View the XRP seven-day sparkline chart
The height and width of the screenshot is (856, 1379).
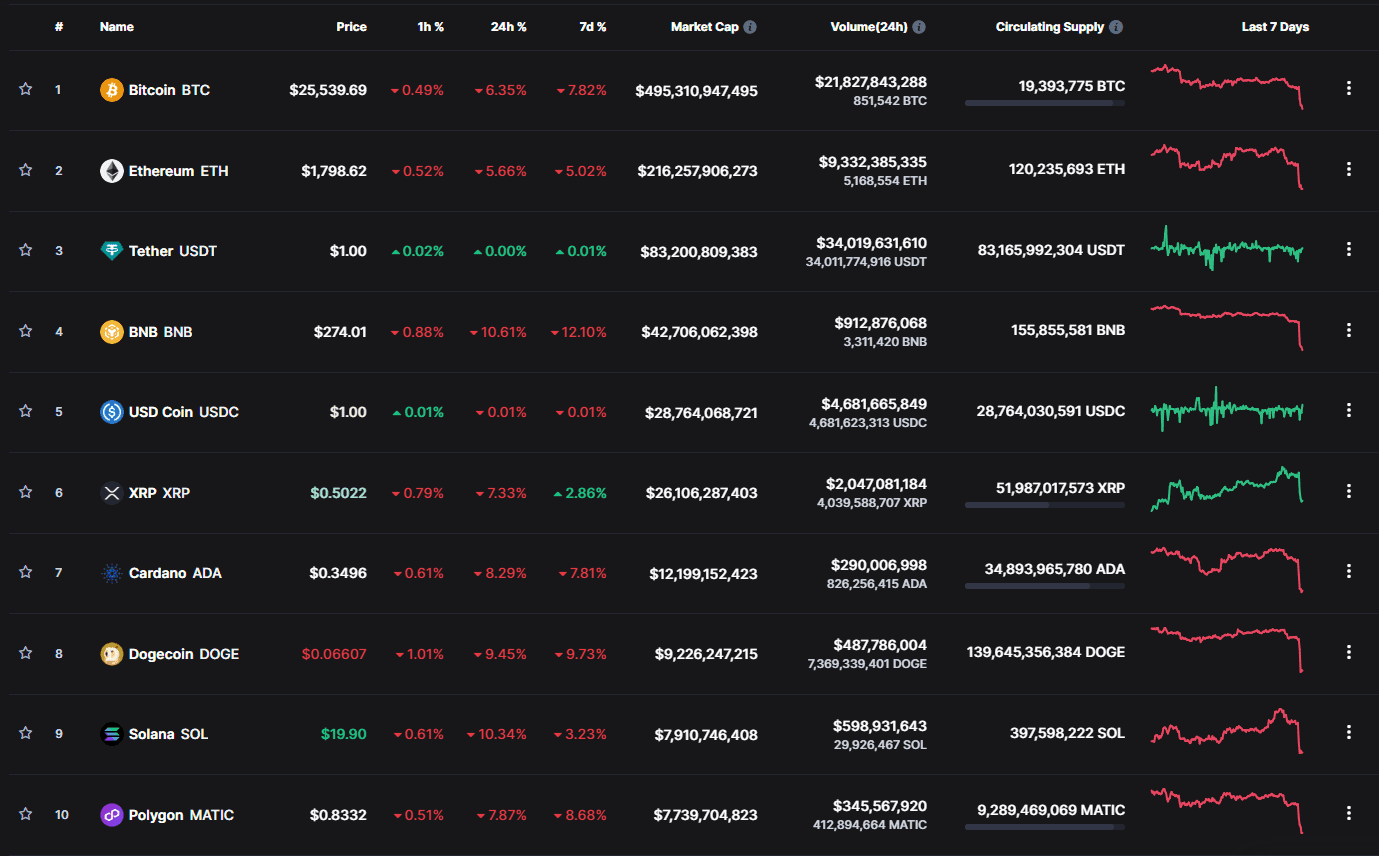pos(1227,489)
